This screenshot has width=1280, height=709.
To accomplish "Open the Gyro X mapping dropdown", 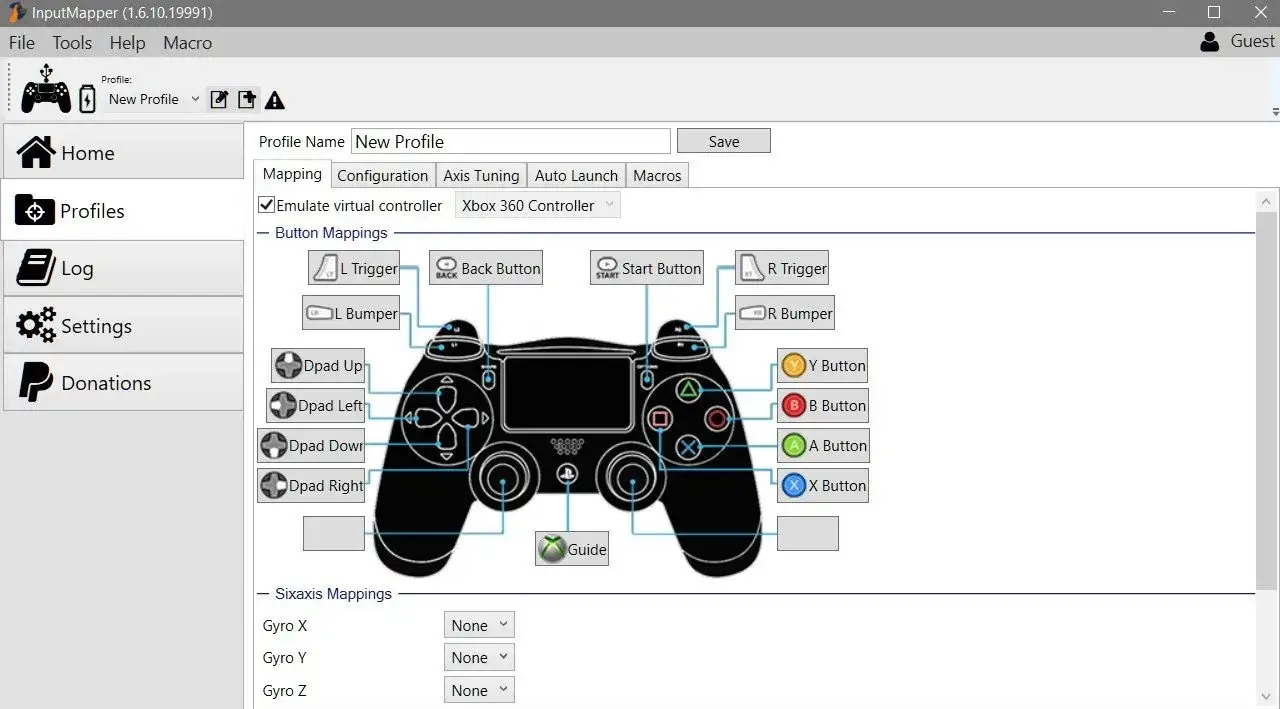I will pos(478,624).
